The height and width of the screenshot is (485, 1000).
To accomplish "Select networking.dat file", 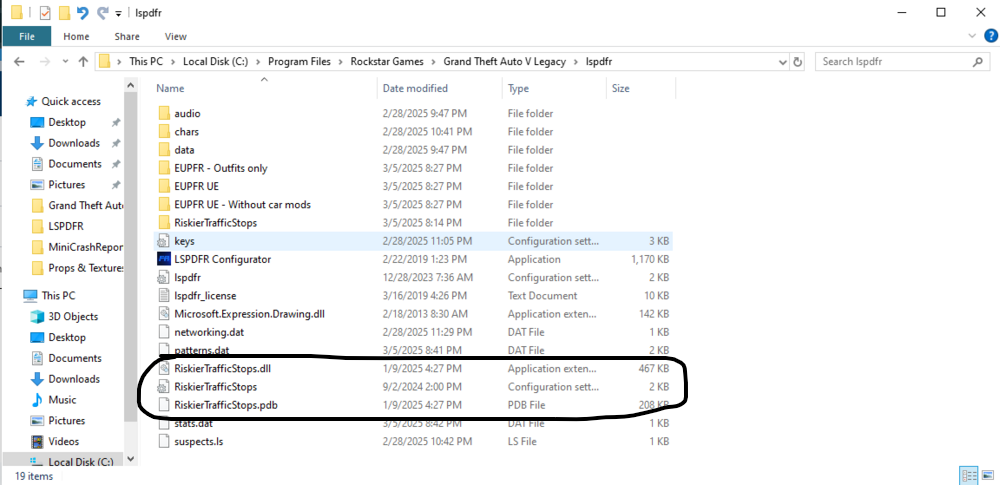I will tap(209, 332).
